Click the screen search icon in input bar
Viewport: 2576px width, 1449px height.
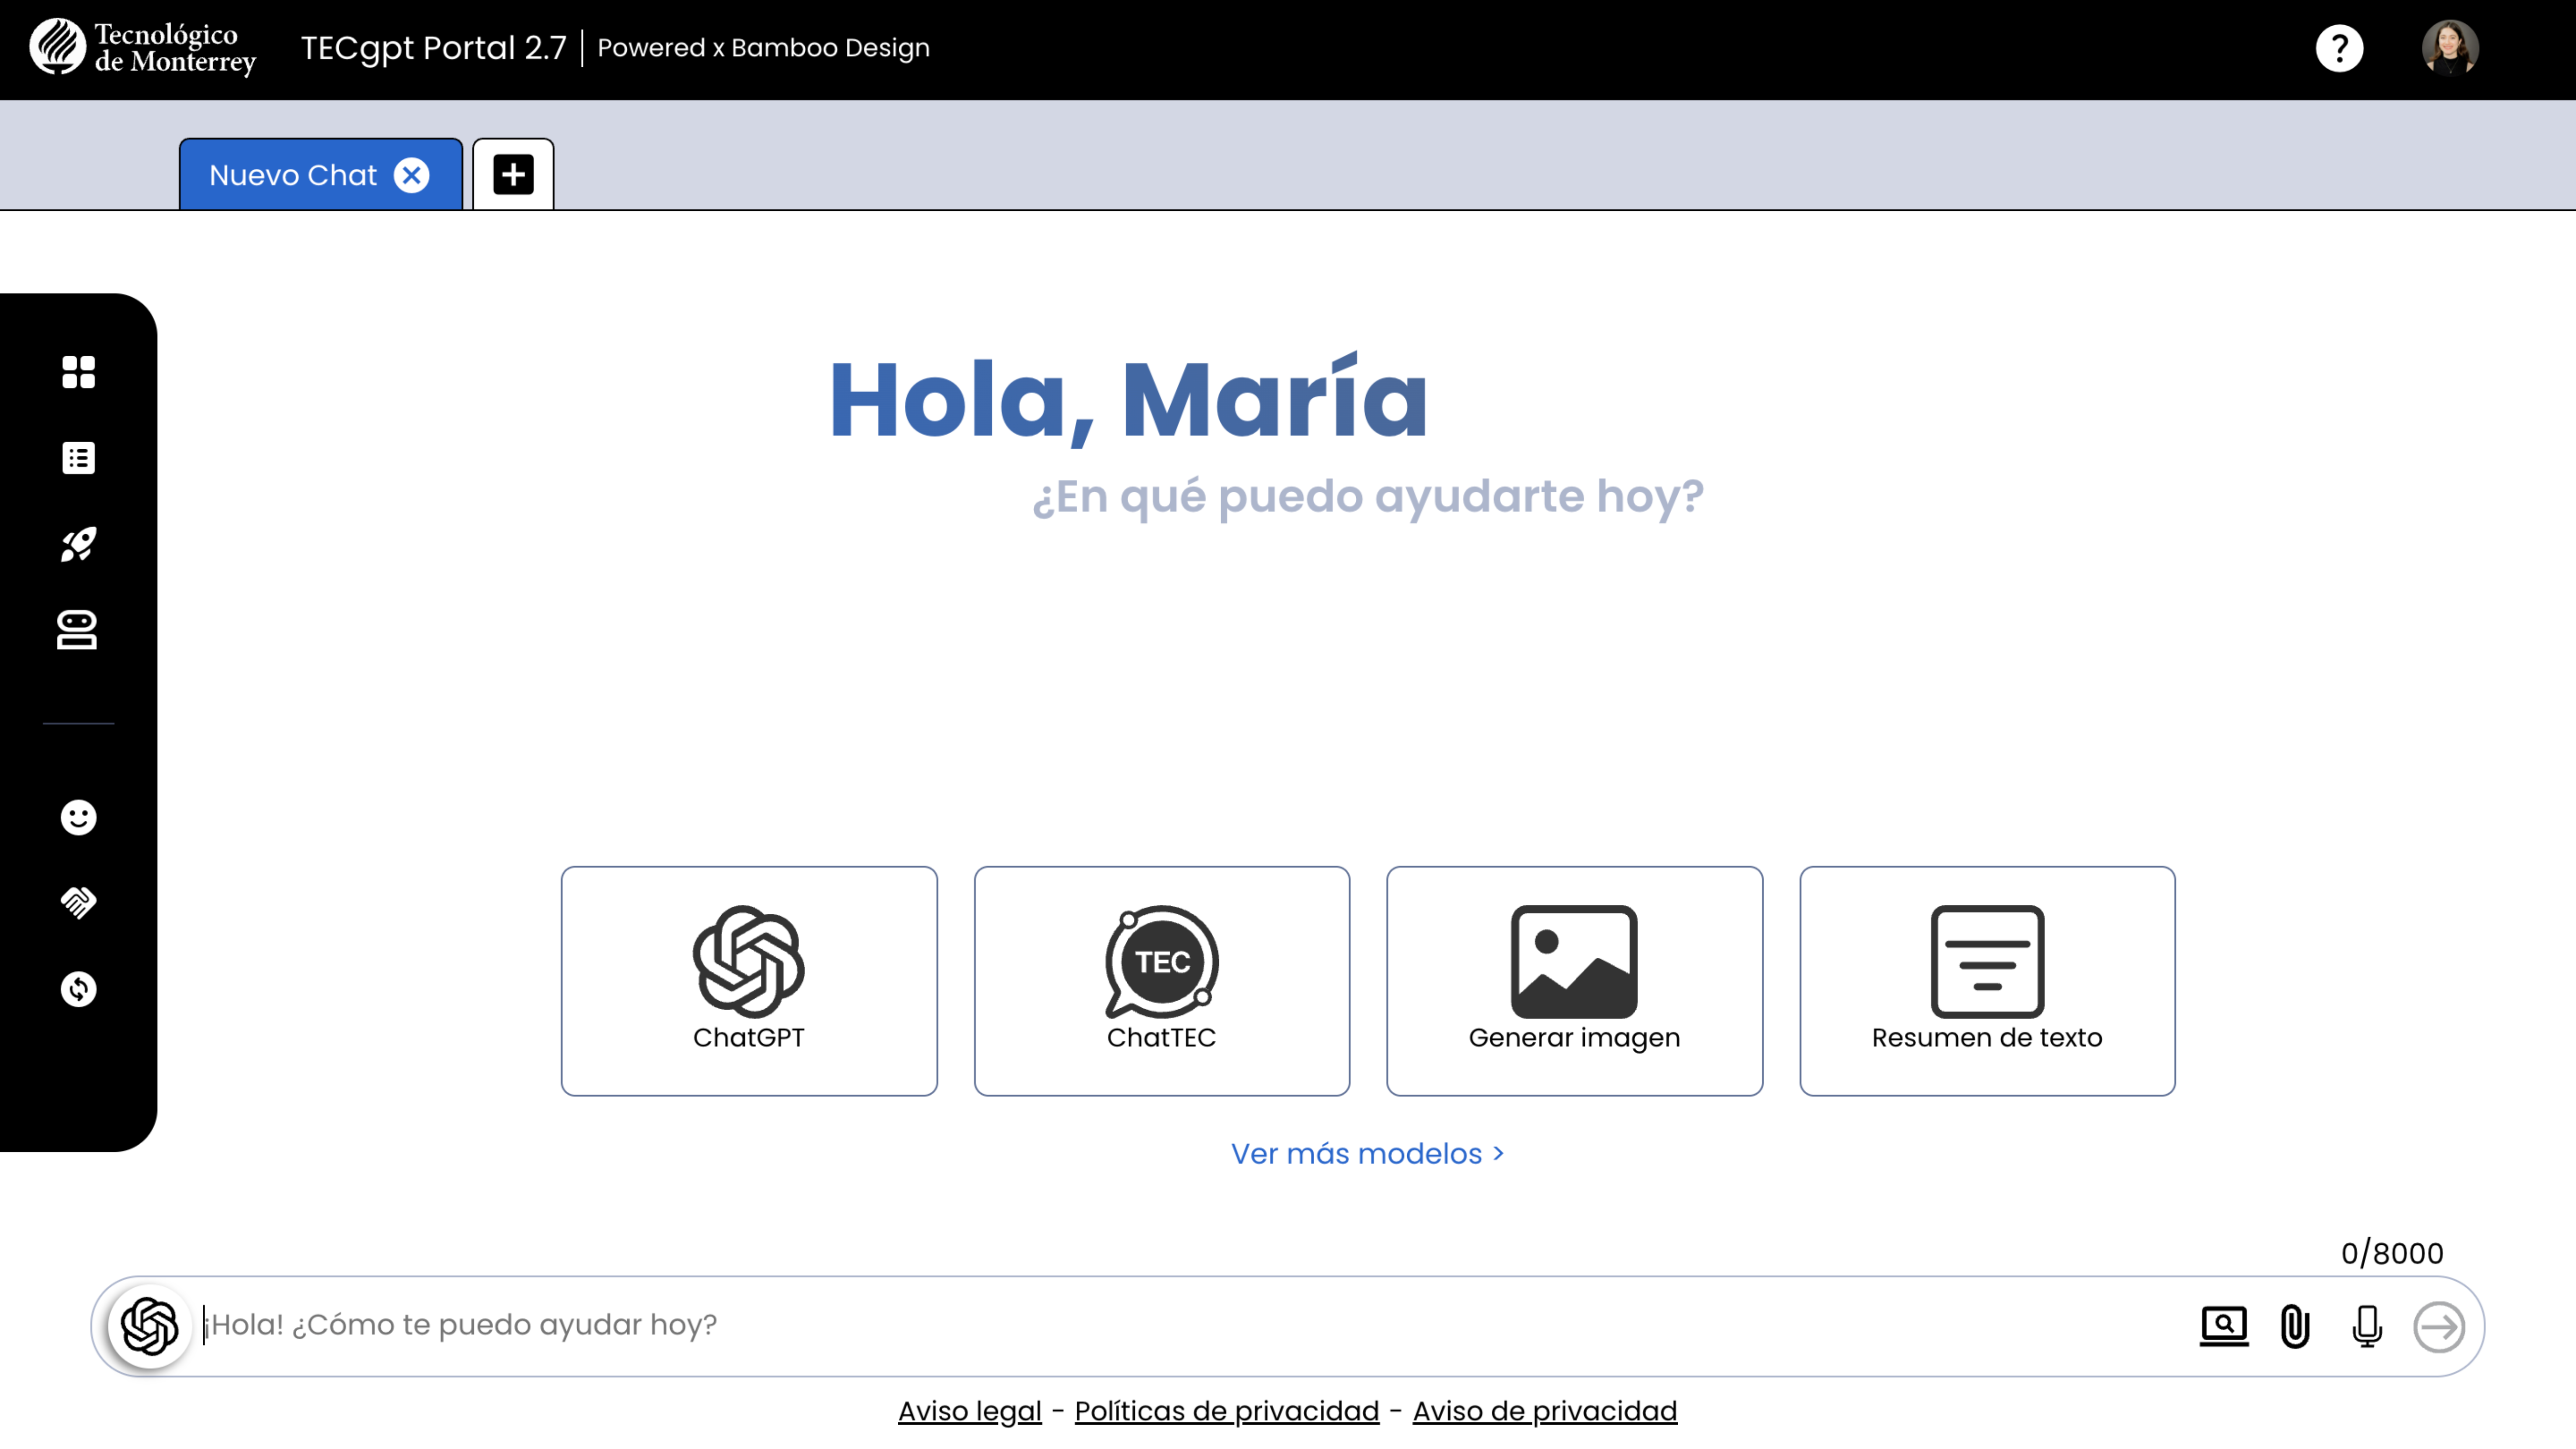click(x=2224, y=1326)
